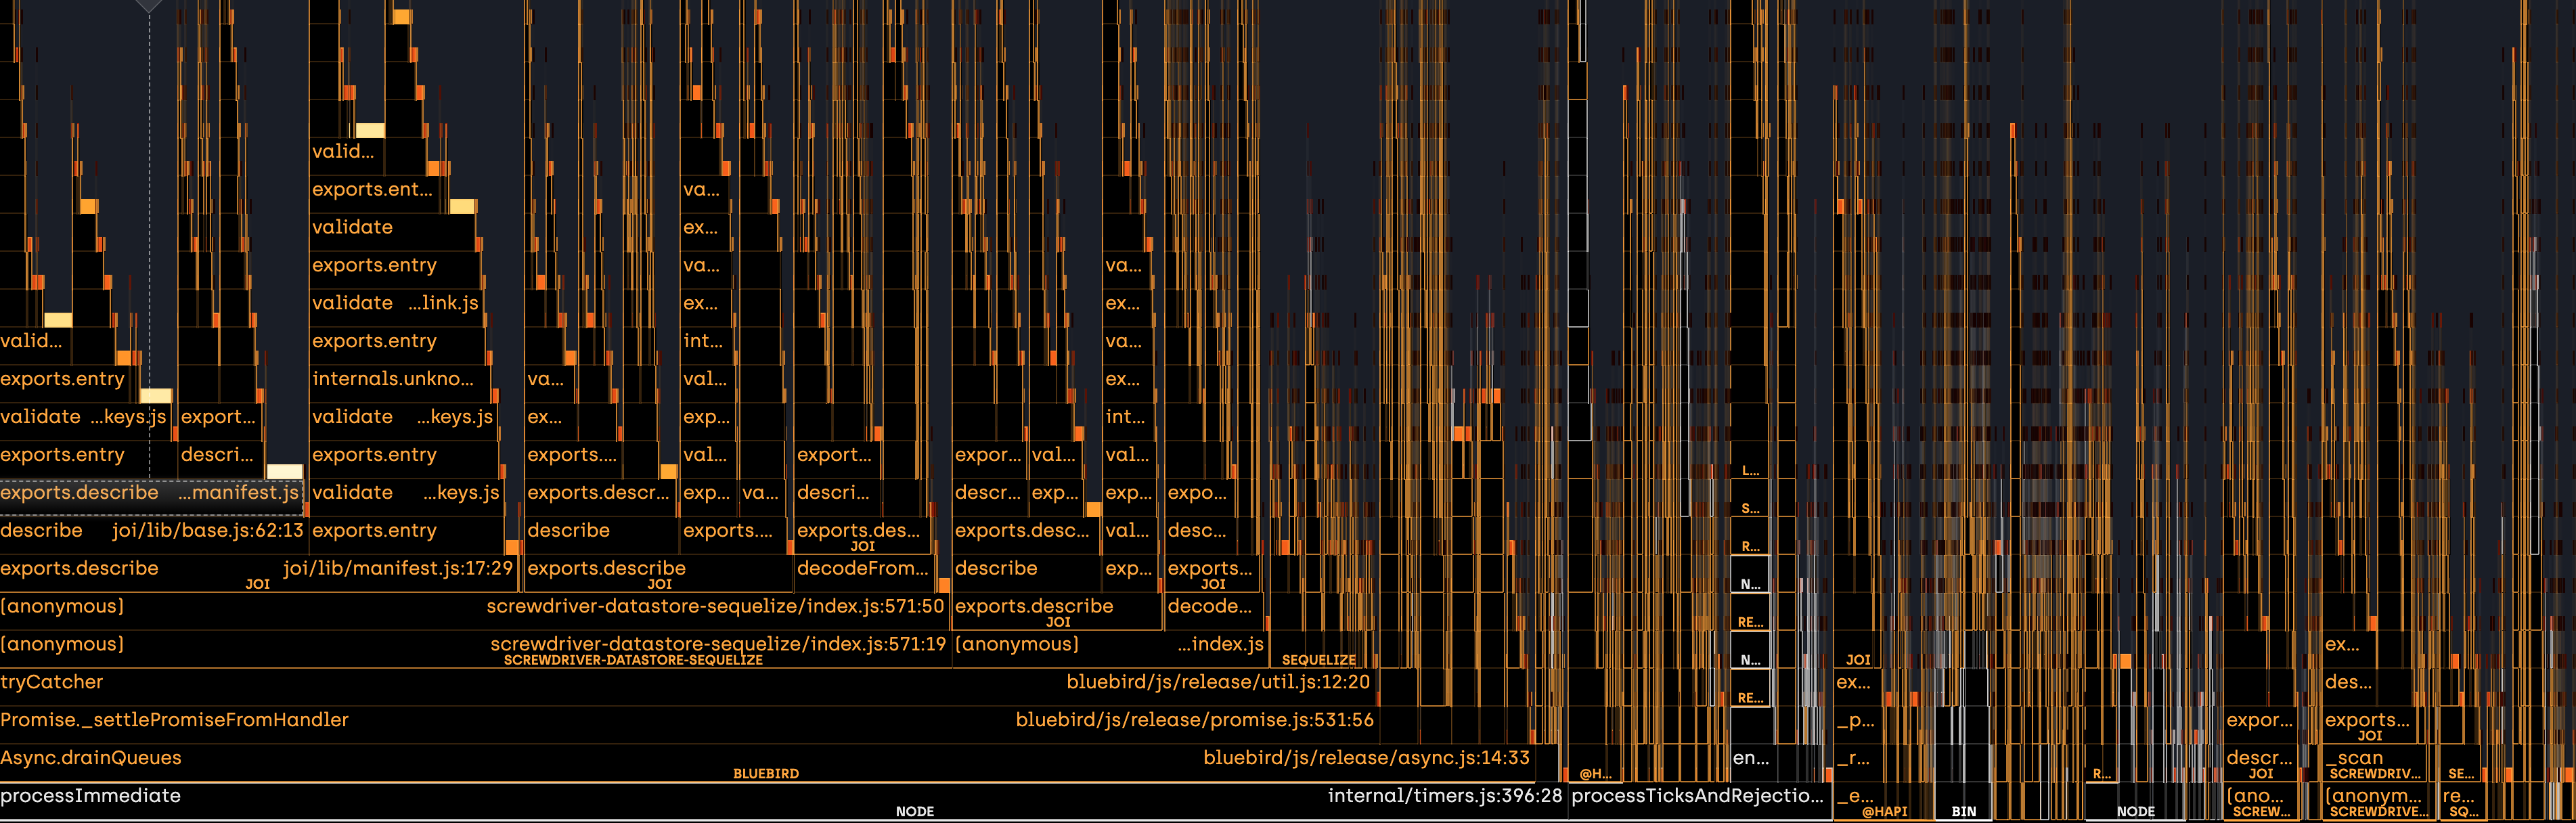Screen dimensions: 2576x823
Task: Click the BIN frame
Action: coord(1964,802)
